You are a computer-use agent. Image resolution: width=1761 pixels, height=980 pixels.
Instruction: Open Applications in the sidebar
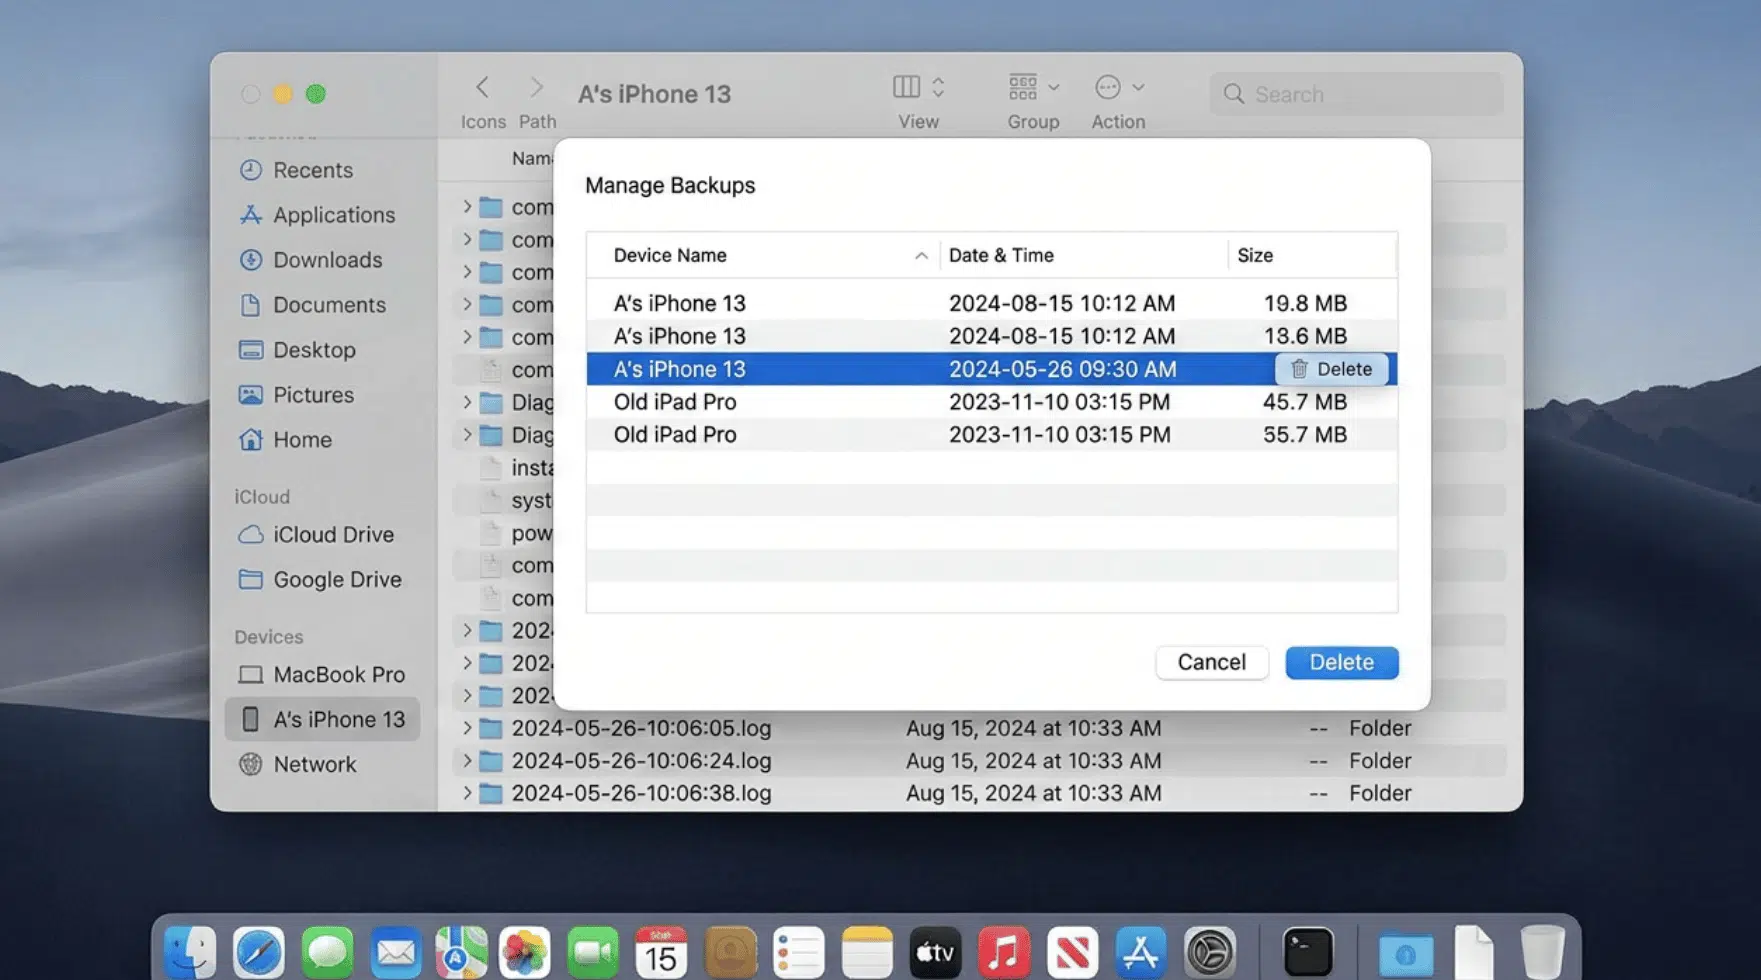[x=317, y=215]
